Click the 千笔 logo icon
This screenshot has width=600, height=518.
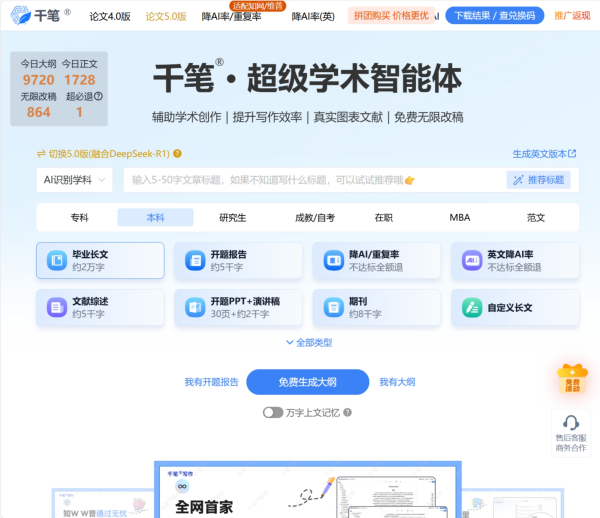coord(21,15)
